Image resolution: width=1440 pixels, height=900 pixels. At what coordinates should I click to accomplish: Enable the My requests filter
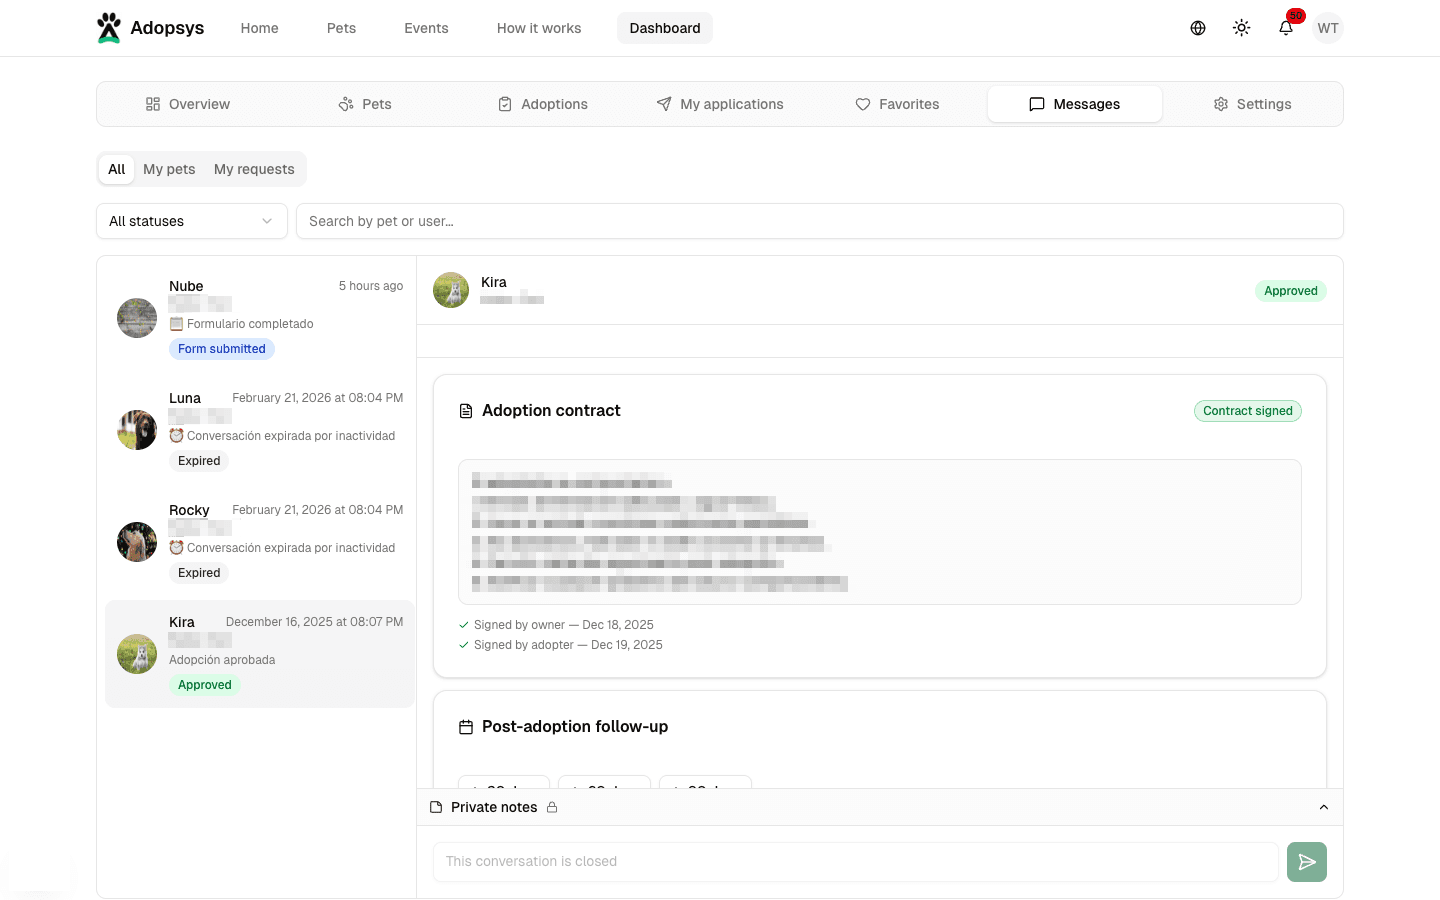pyautogui.click(x=253, y=169)
